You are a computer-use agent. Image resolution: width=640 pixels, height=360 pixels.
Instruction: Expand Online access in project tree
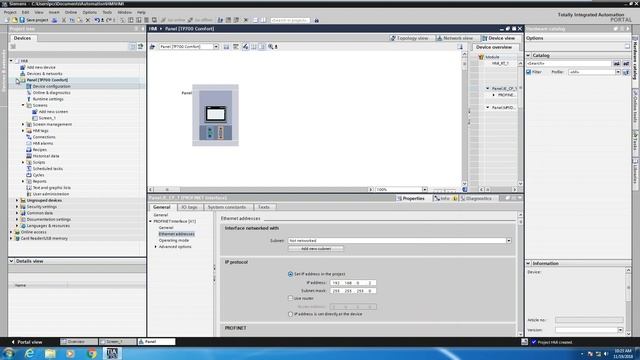[x=11, y=232]
